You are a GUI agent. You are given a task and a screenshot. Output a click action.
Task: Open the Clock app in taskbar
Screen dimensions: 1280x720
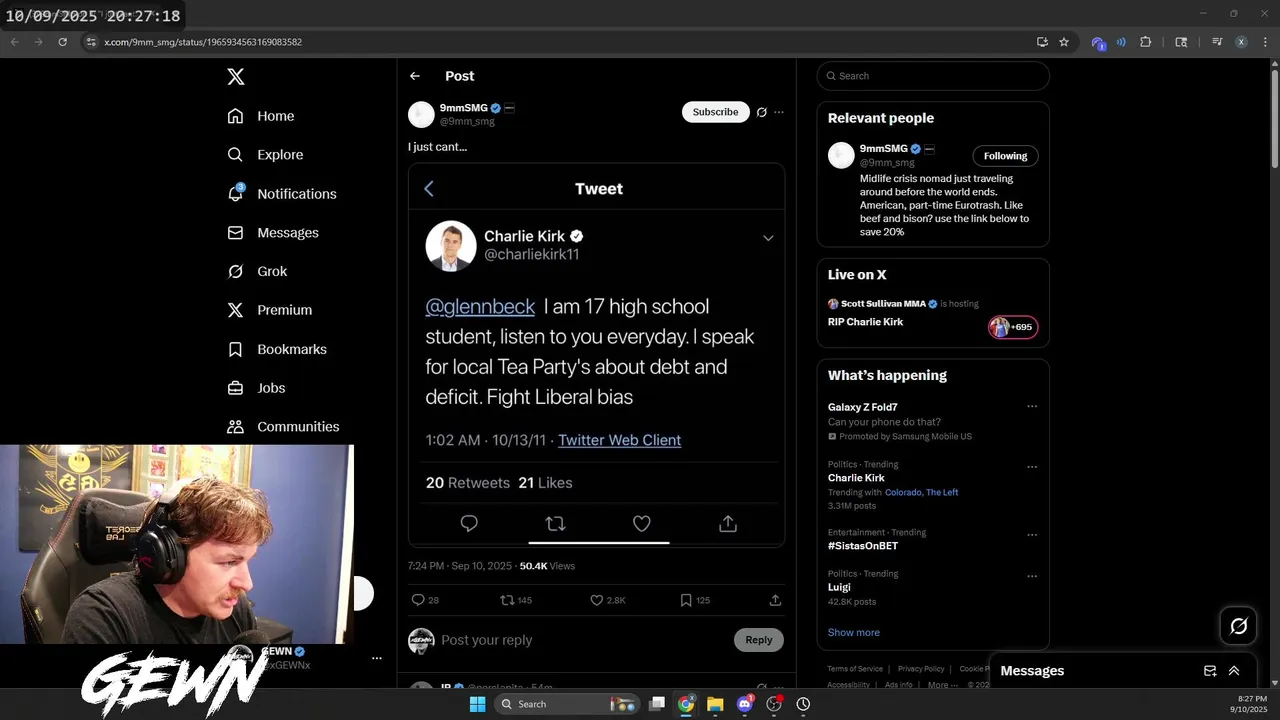(x=803, y=704)
